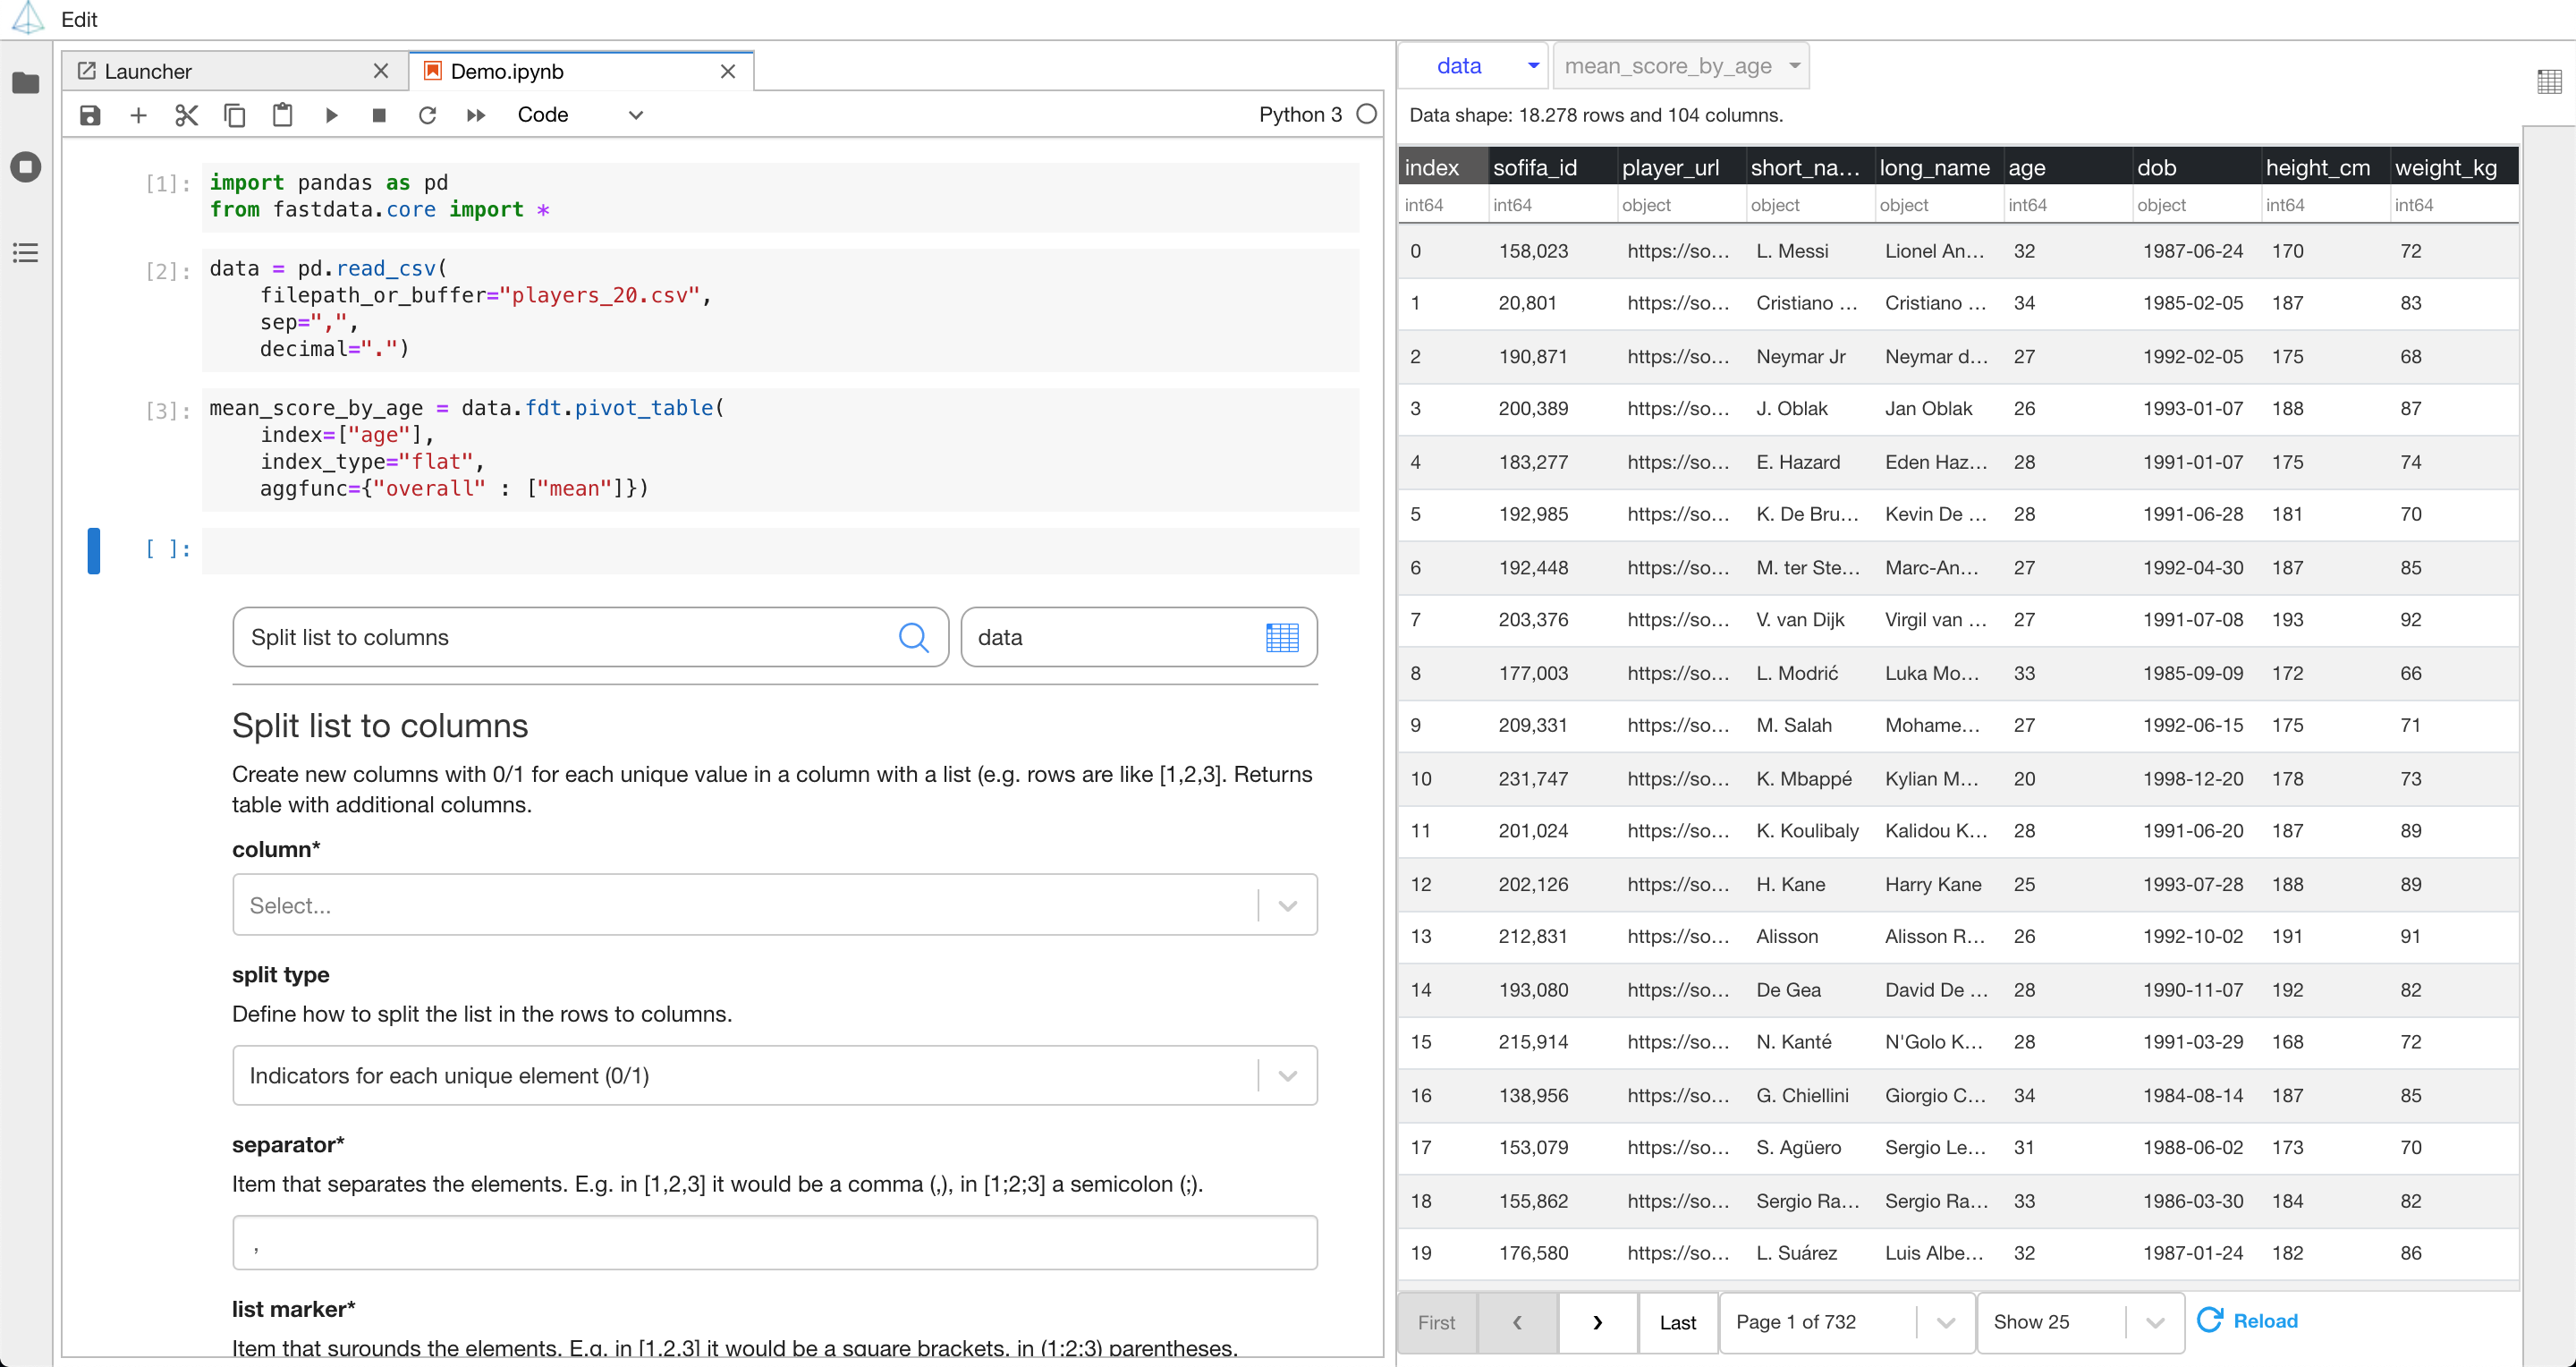
Task: Expand the column Select dropdown
Action: click(x=1287, y=905)
